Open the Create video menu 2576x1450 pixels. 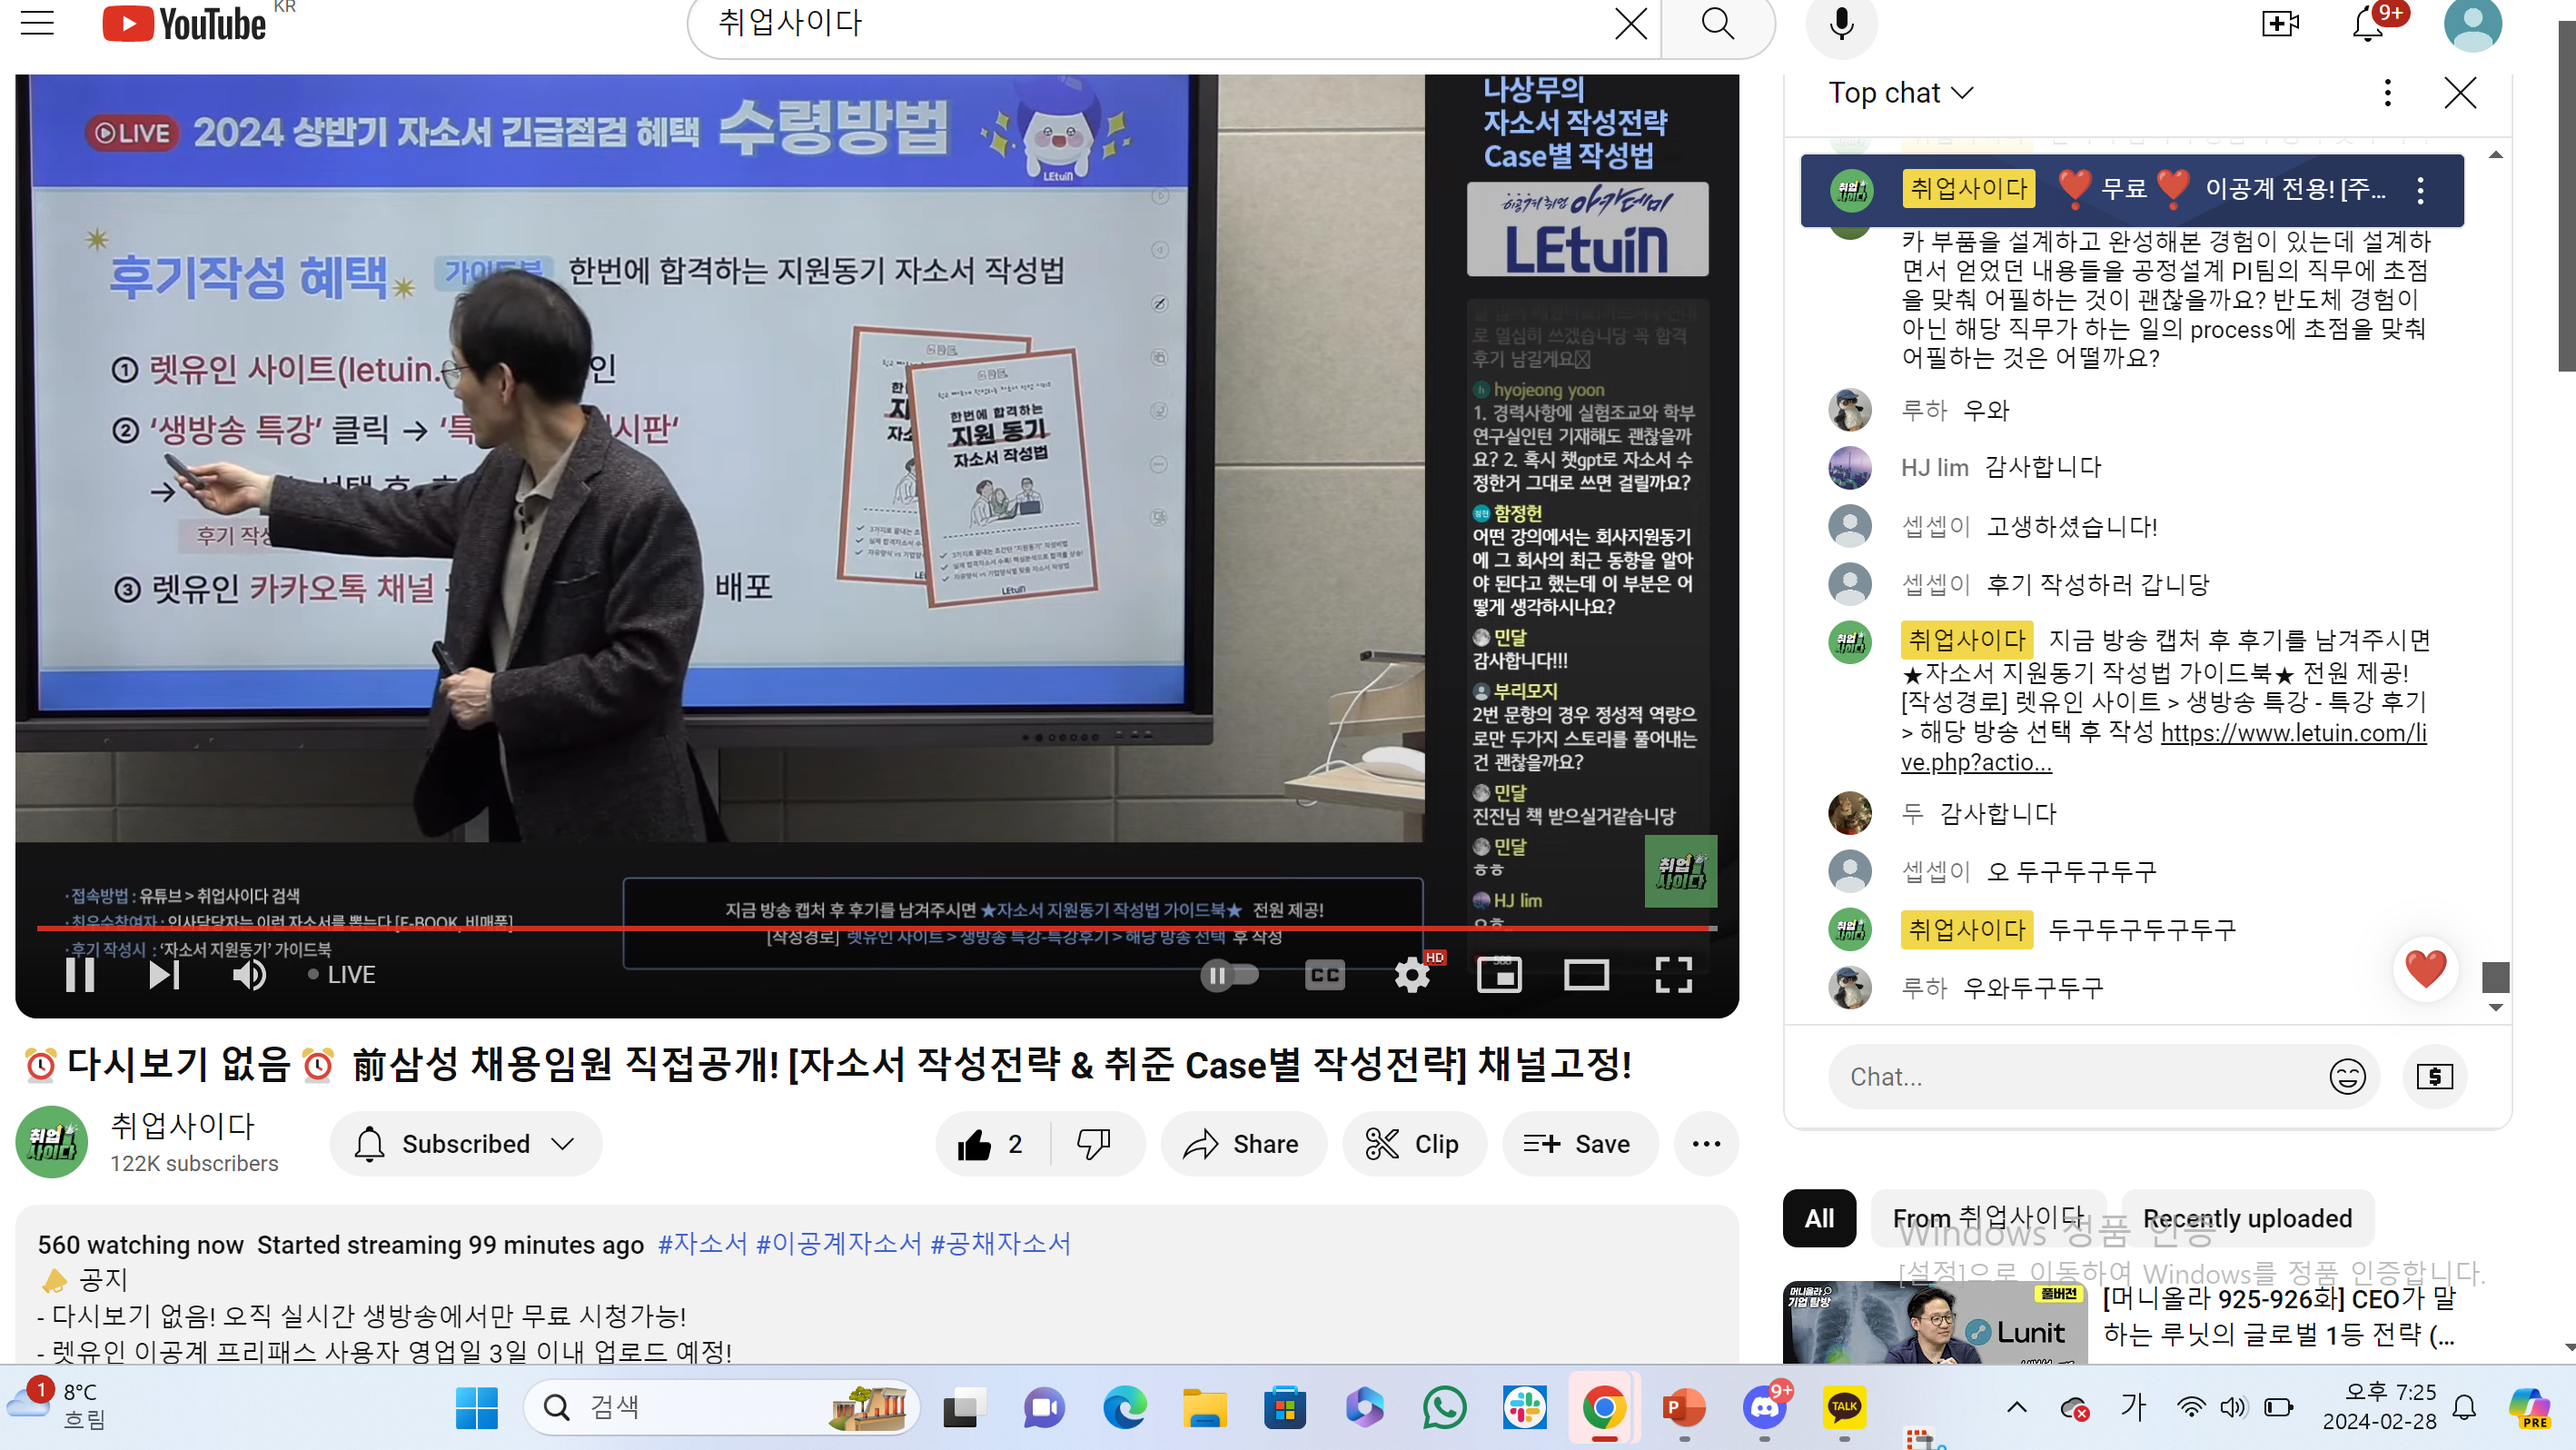[x=2280, y=23]
